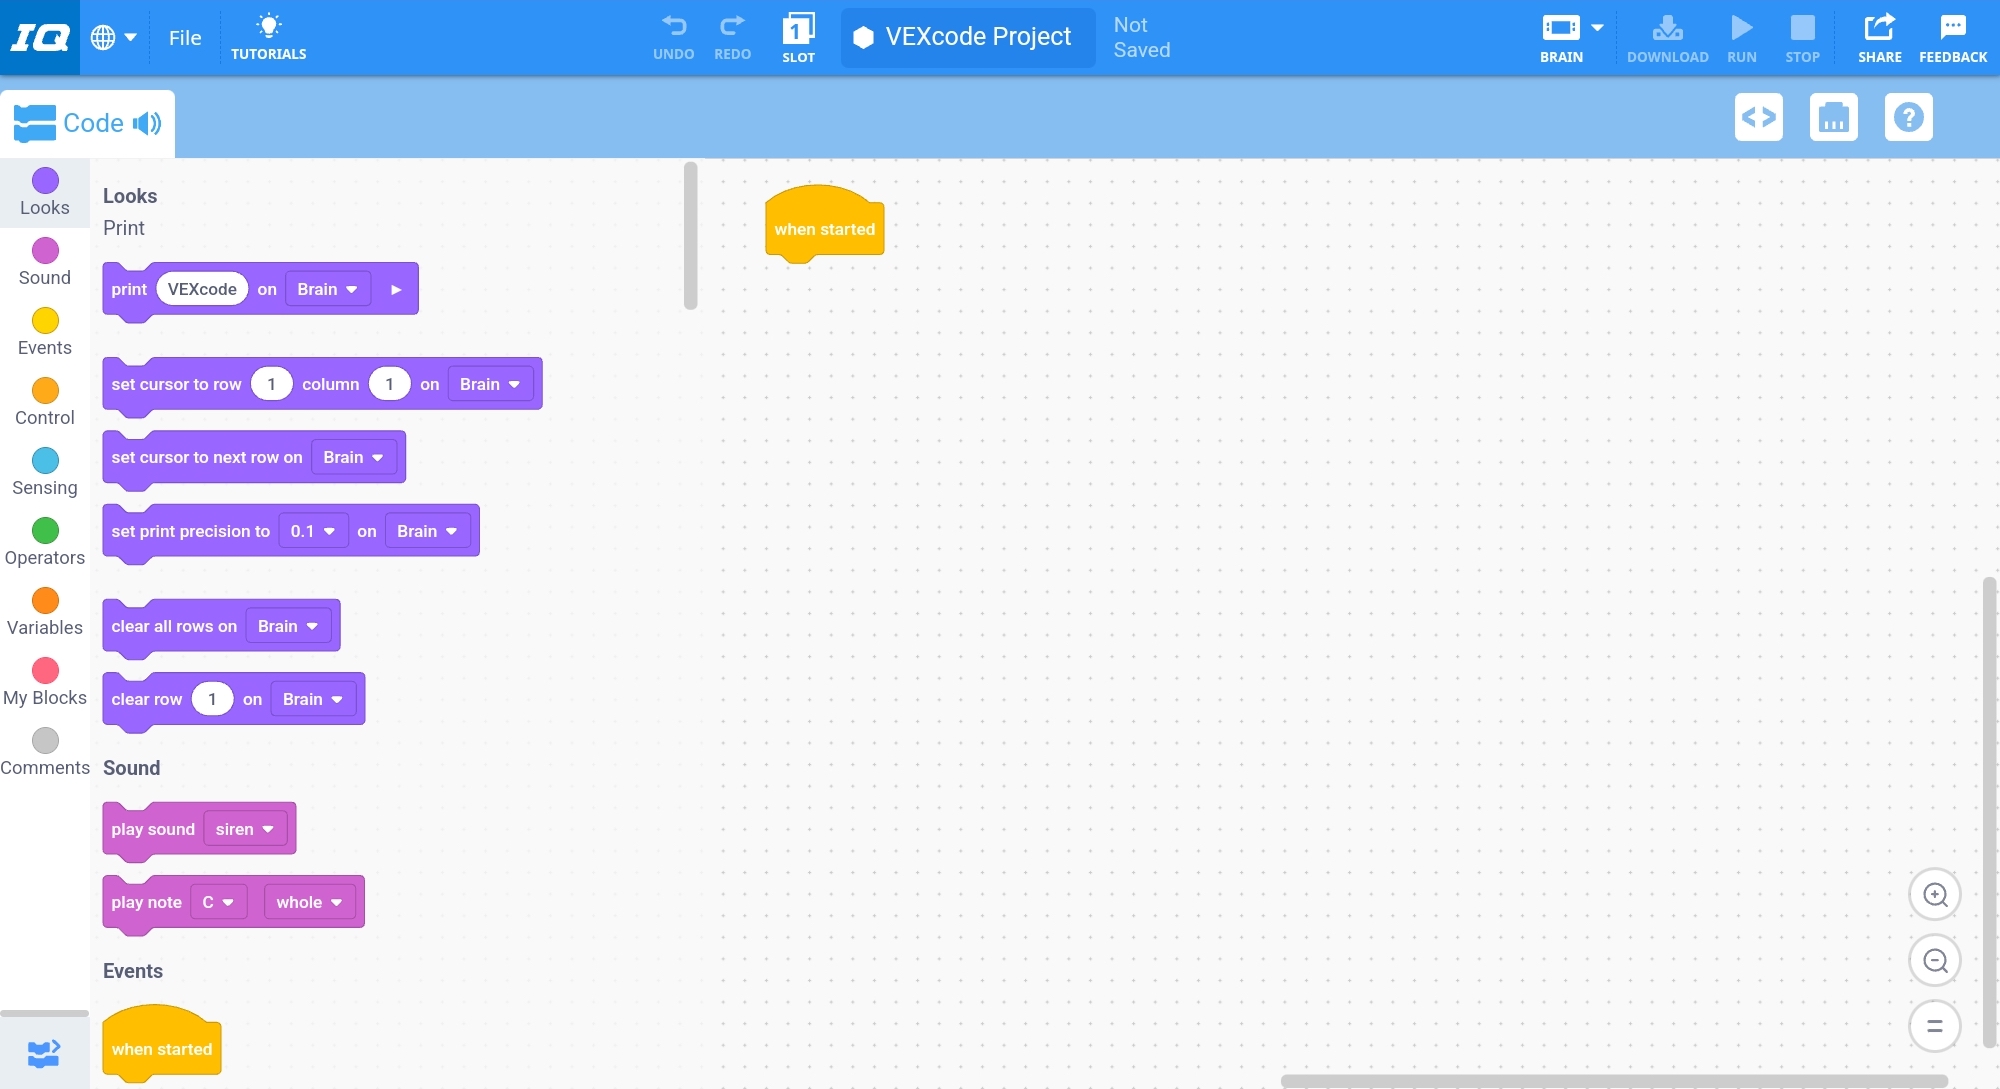Open the File menu
Image resolution: width=2000 pixels, height=1089 pixels.
[185, 37]
